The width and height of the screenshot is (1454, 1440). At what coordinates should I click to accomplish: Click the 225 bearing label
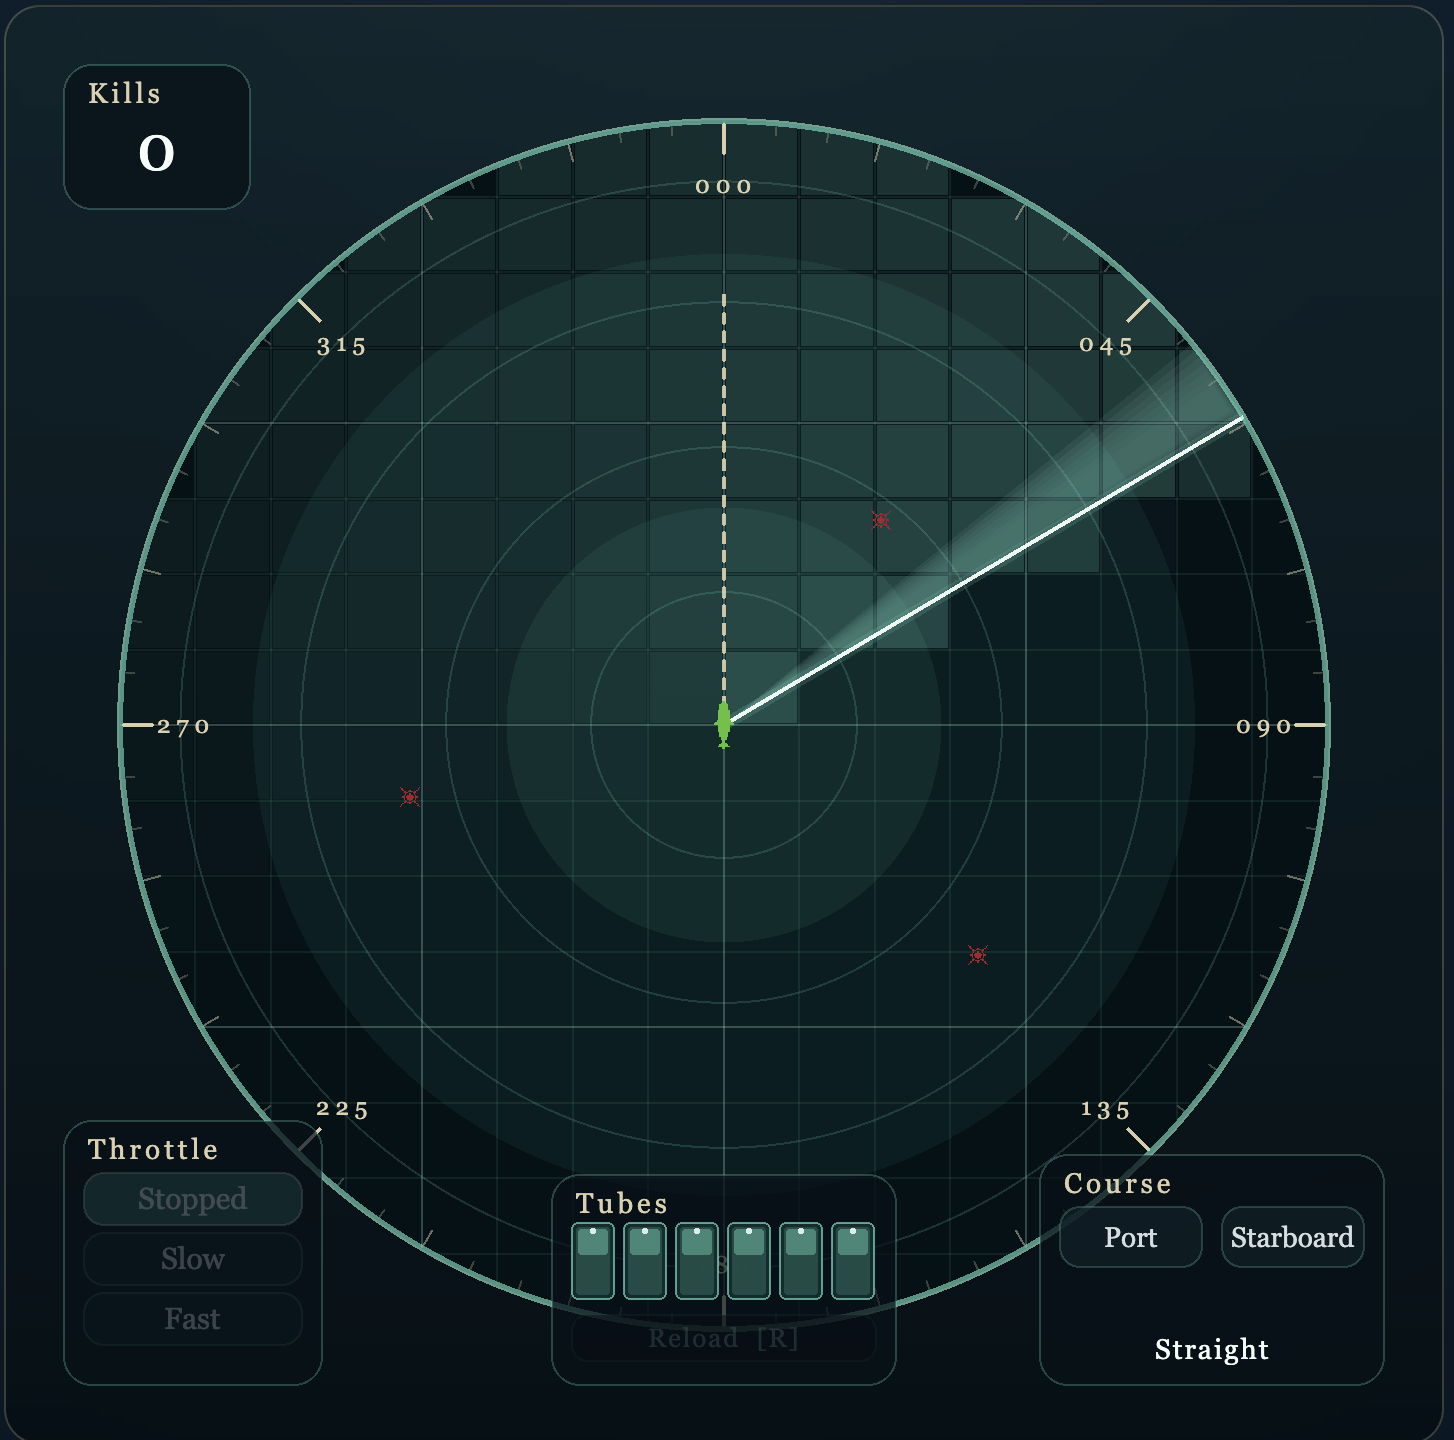click(x=343, y=1109)
